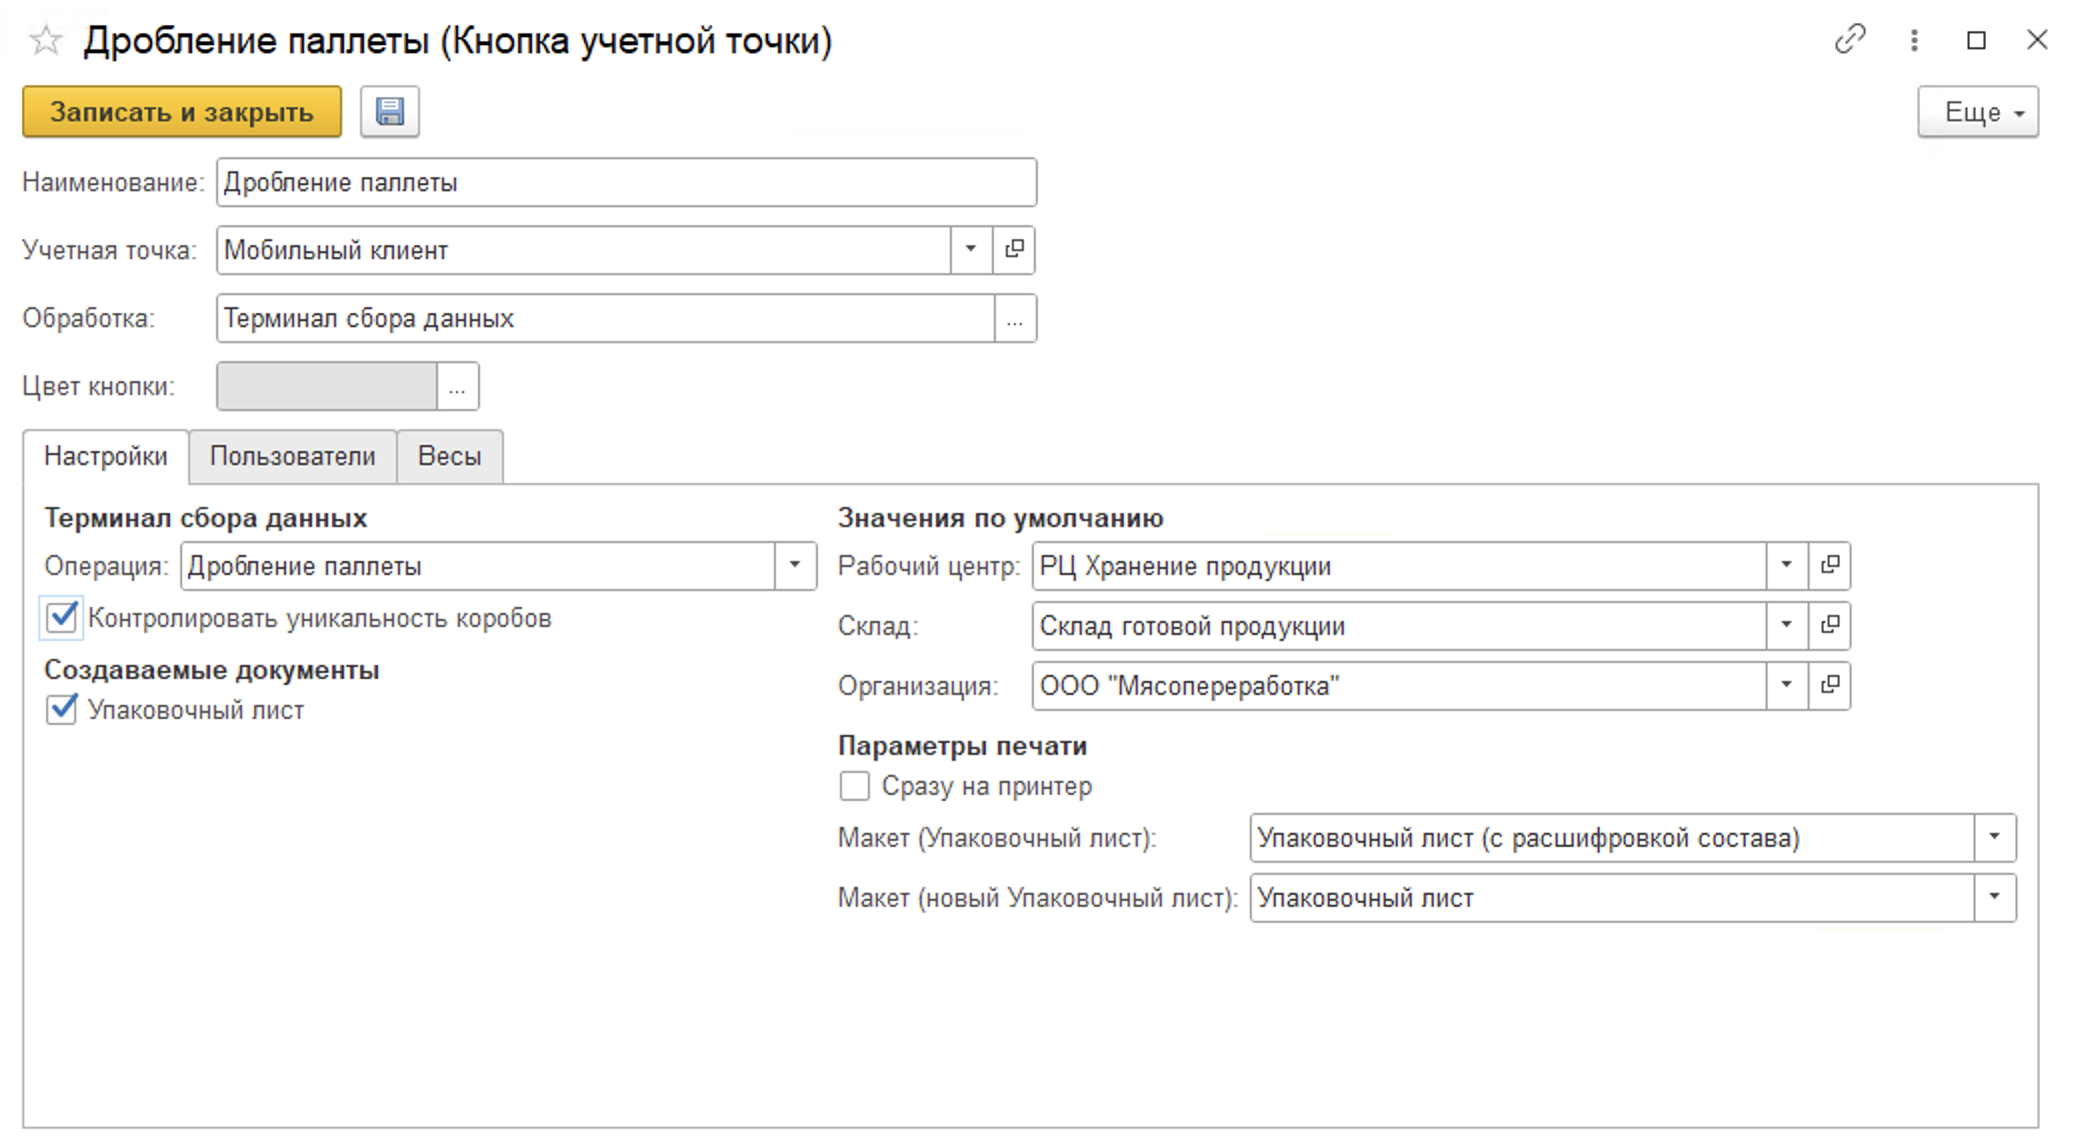Switch to the Пользователи tab
This screenshot has height=1148, width=2076.
pyautogui.click(x=292, y=457)
